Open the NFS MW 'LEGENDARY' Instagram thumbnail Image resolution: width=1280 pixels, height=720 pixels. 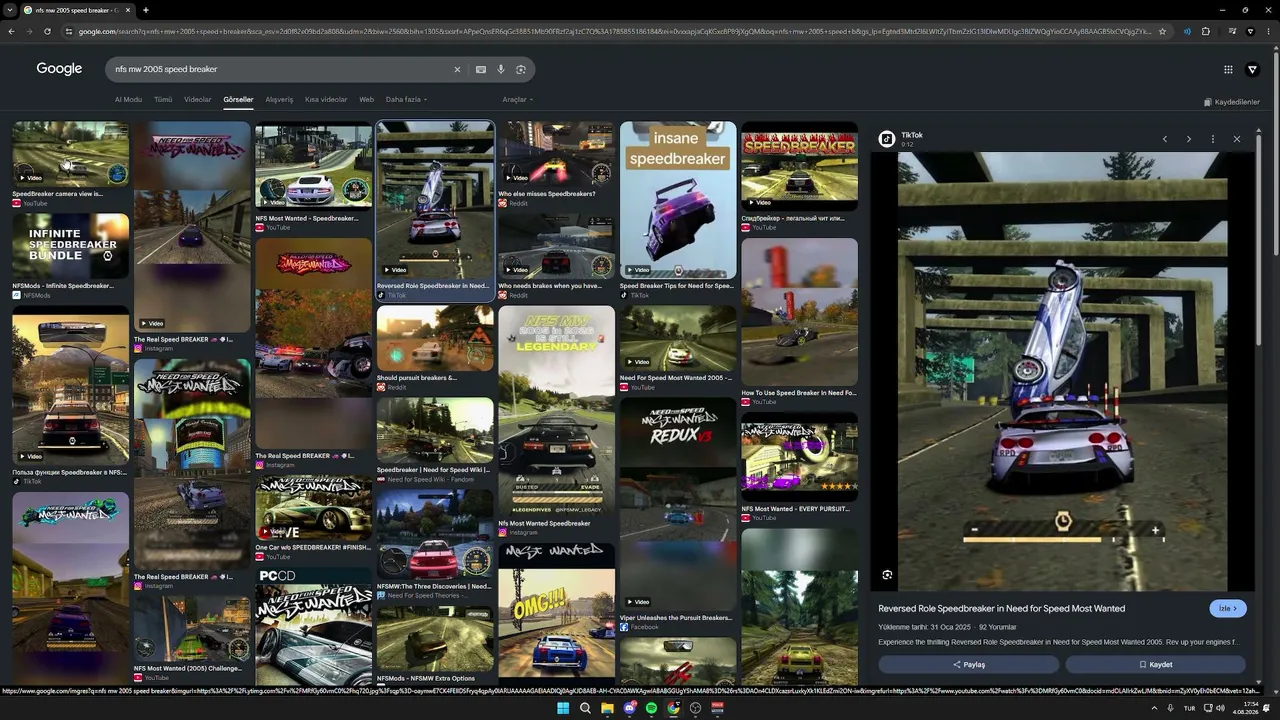pyautogui.click(x=556, y=411)
